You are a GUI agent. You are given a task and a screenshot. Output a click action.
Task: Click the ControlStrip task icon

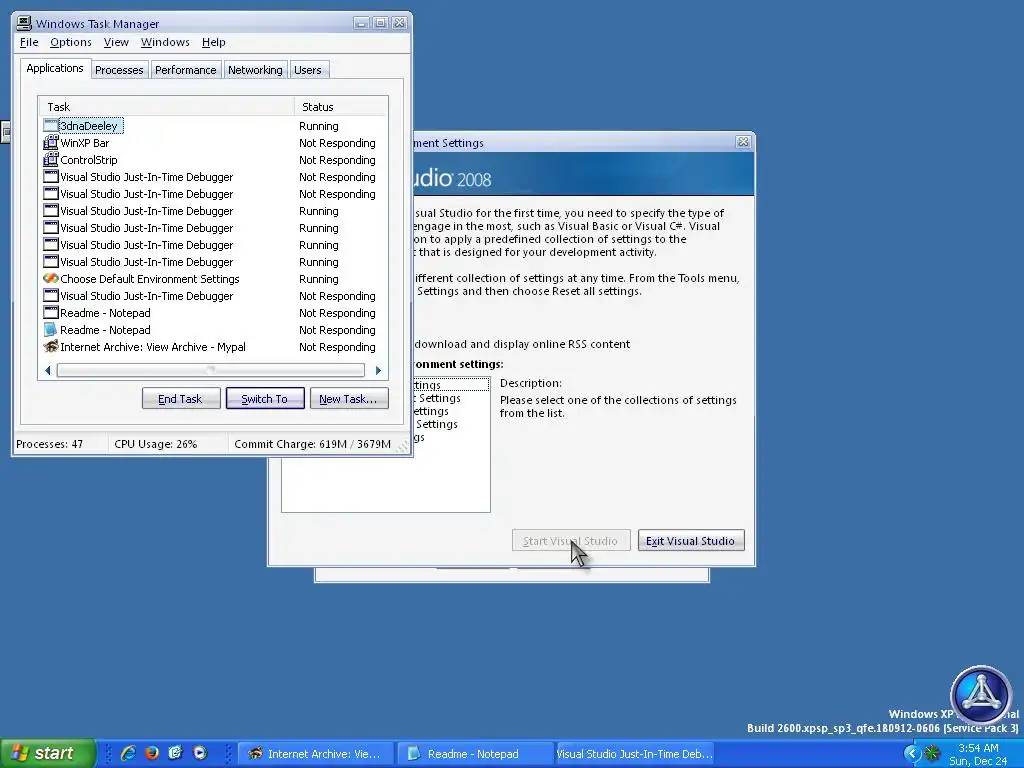(x=50, y=159)
